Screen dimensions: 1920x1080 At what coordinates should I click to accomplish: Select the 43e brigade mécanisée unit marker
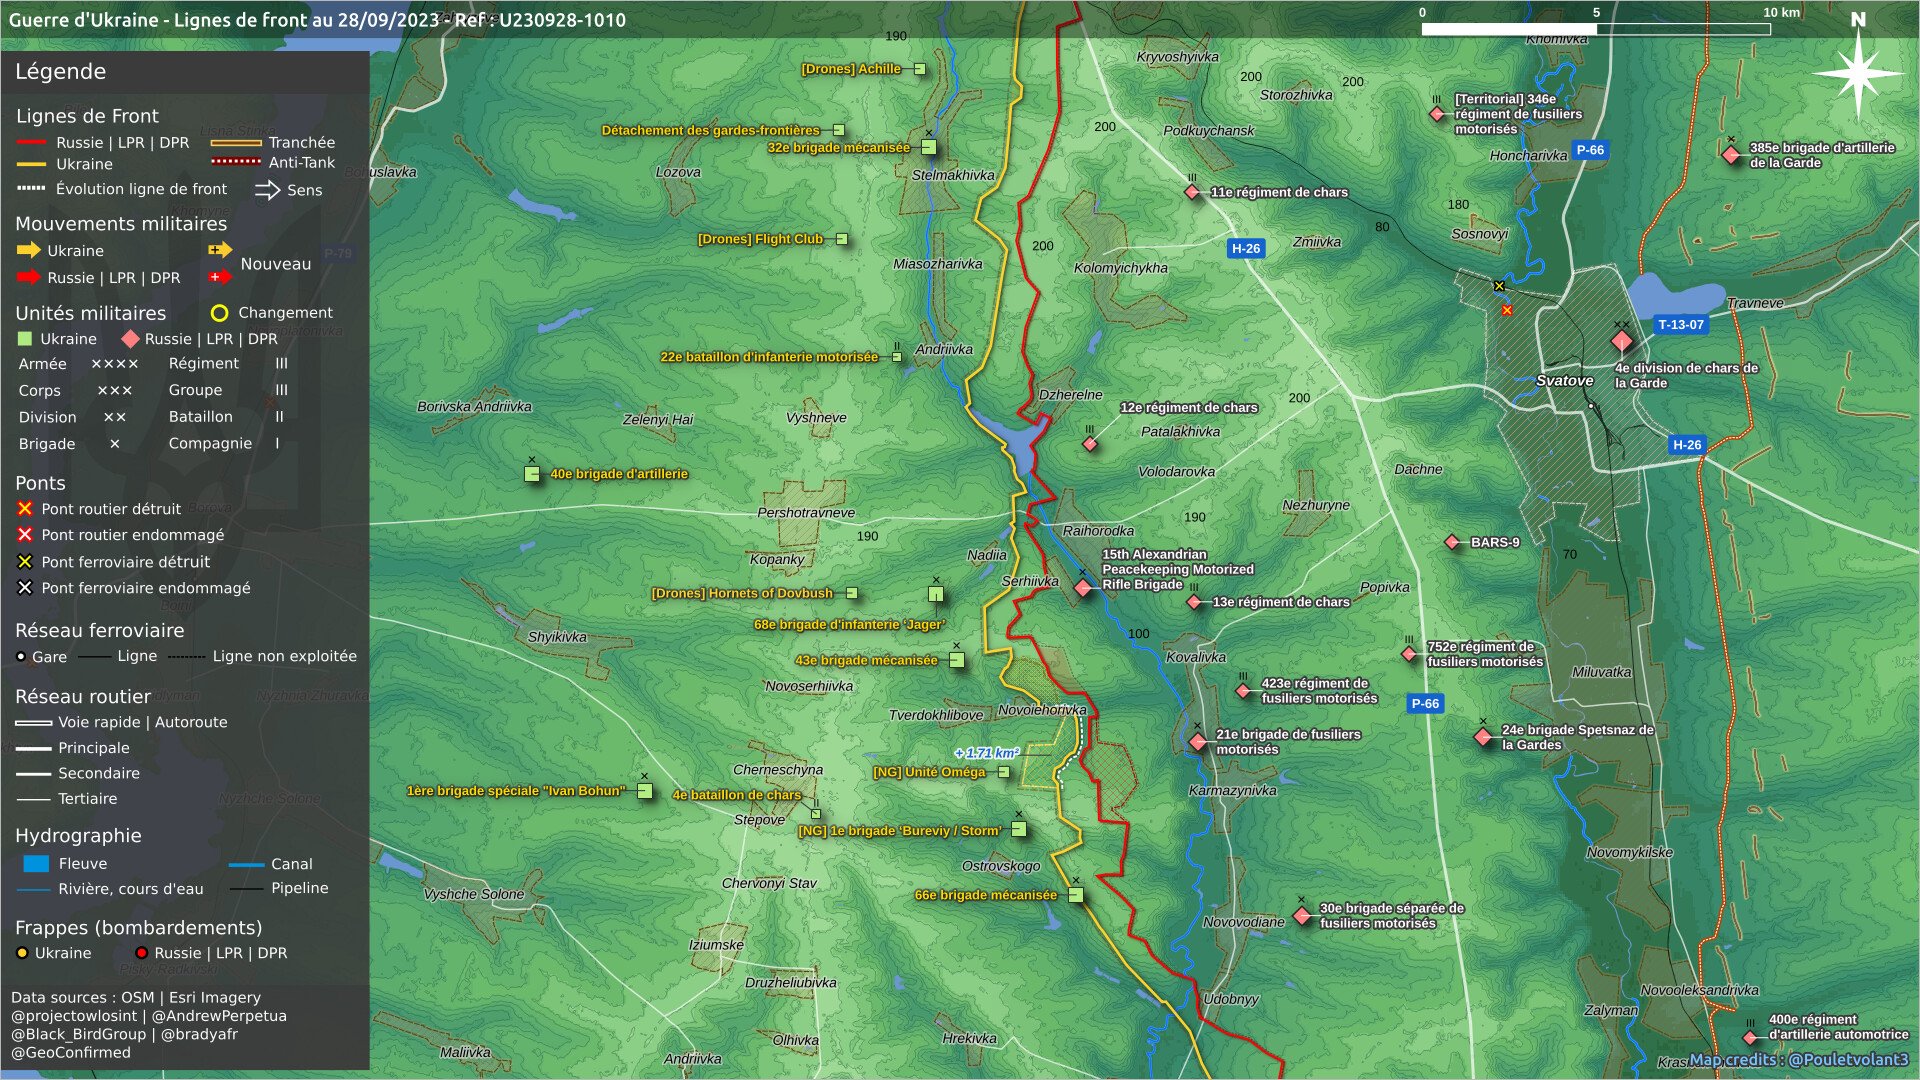pos(956,660)
